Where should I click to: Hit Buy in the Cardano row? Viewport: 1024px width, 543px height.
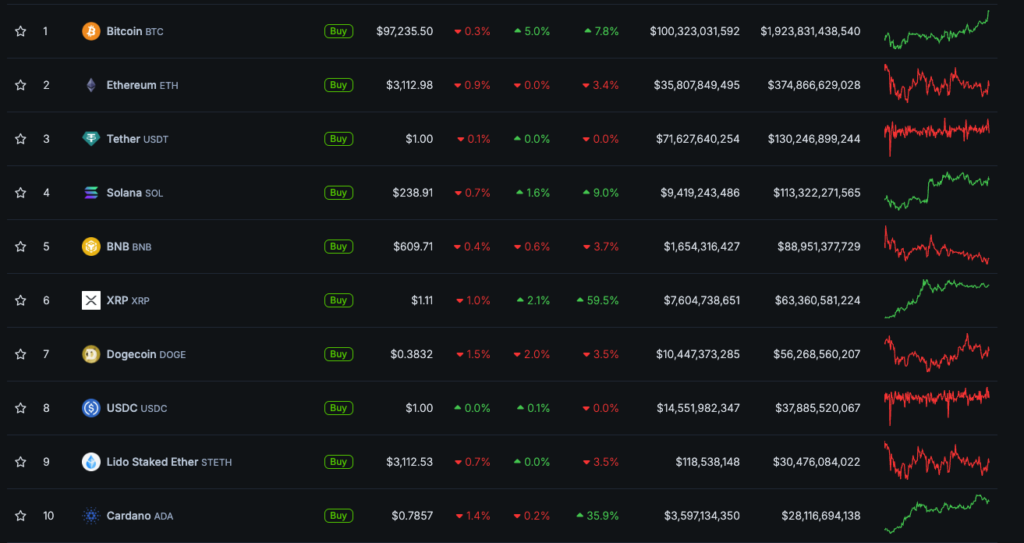(x=338, y=516)
